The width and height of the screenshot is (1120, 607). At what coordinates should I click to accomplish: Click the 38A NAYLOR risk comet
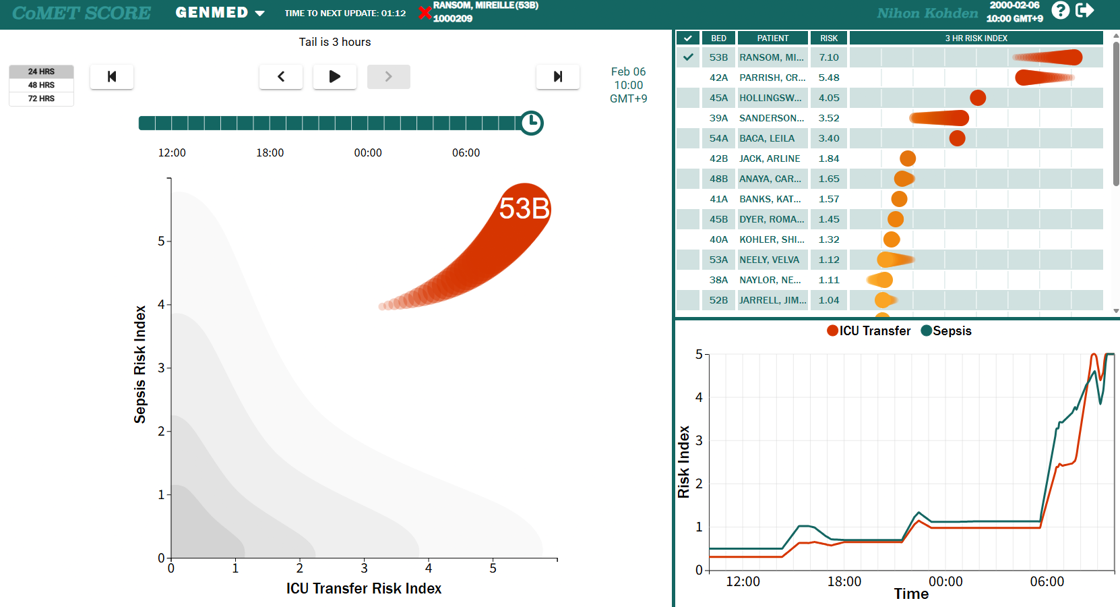[x=880, y=280]
